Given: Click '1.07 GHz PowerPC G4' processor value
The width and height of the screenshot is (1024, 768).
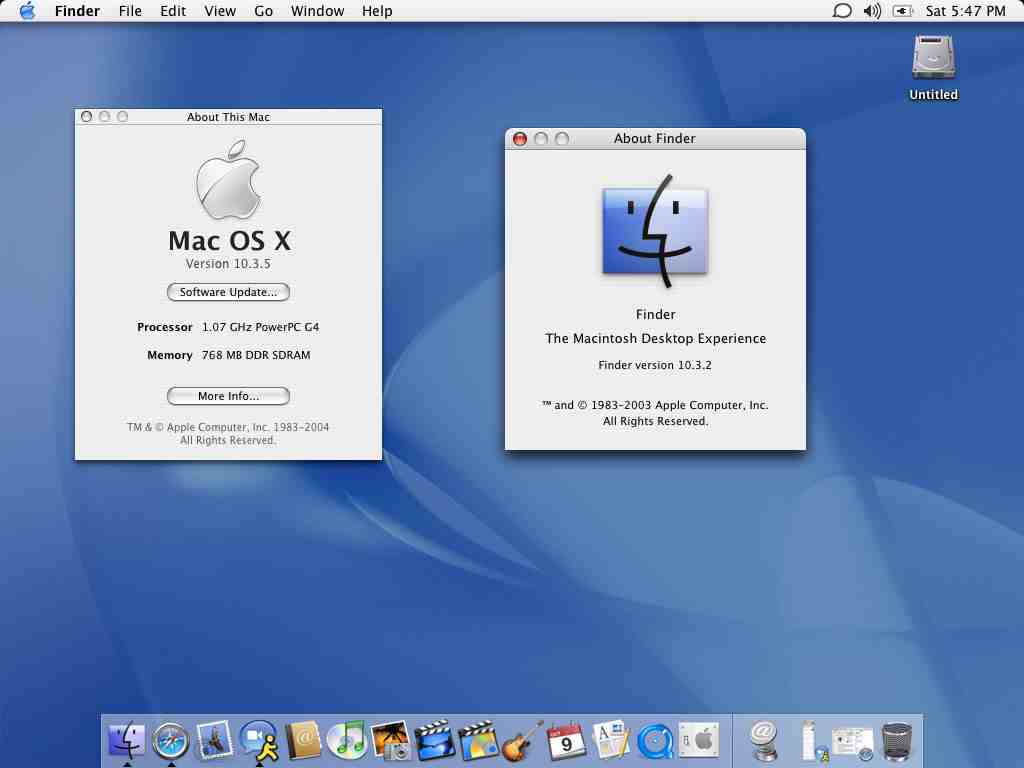Looking at the screenshot, I should click(x=261, y=327).
